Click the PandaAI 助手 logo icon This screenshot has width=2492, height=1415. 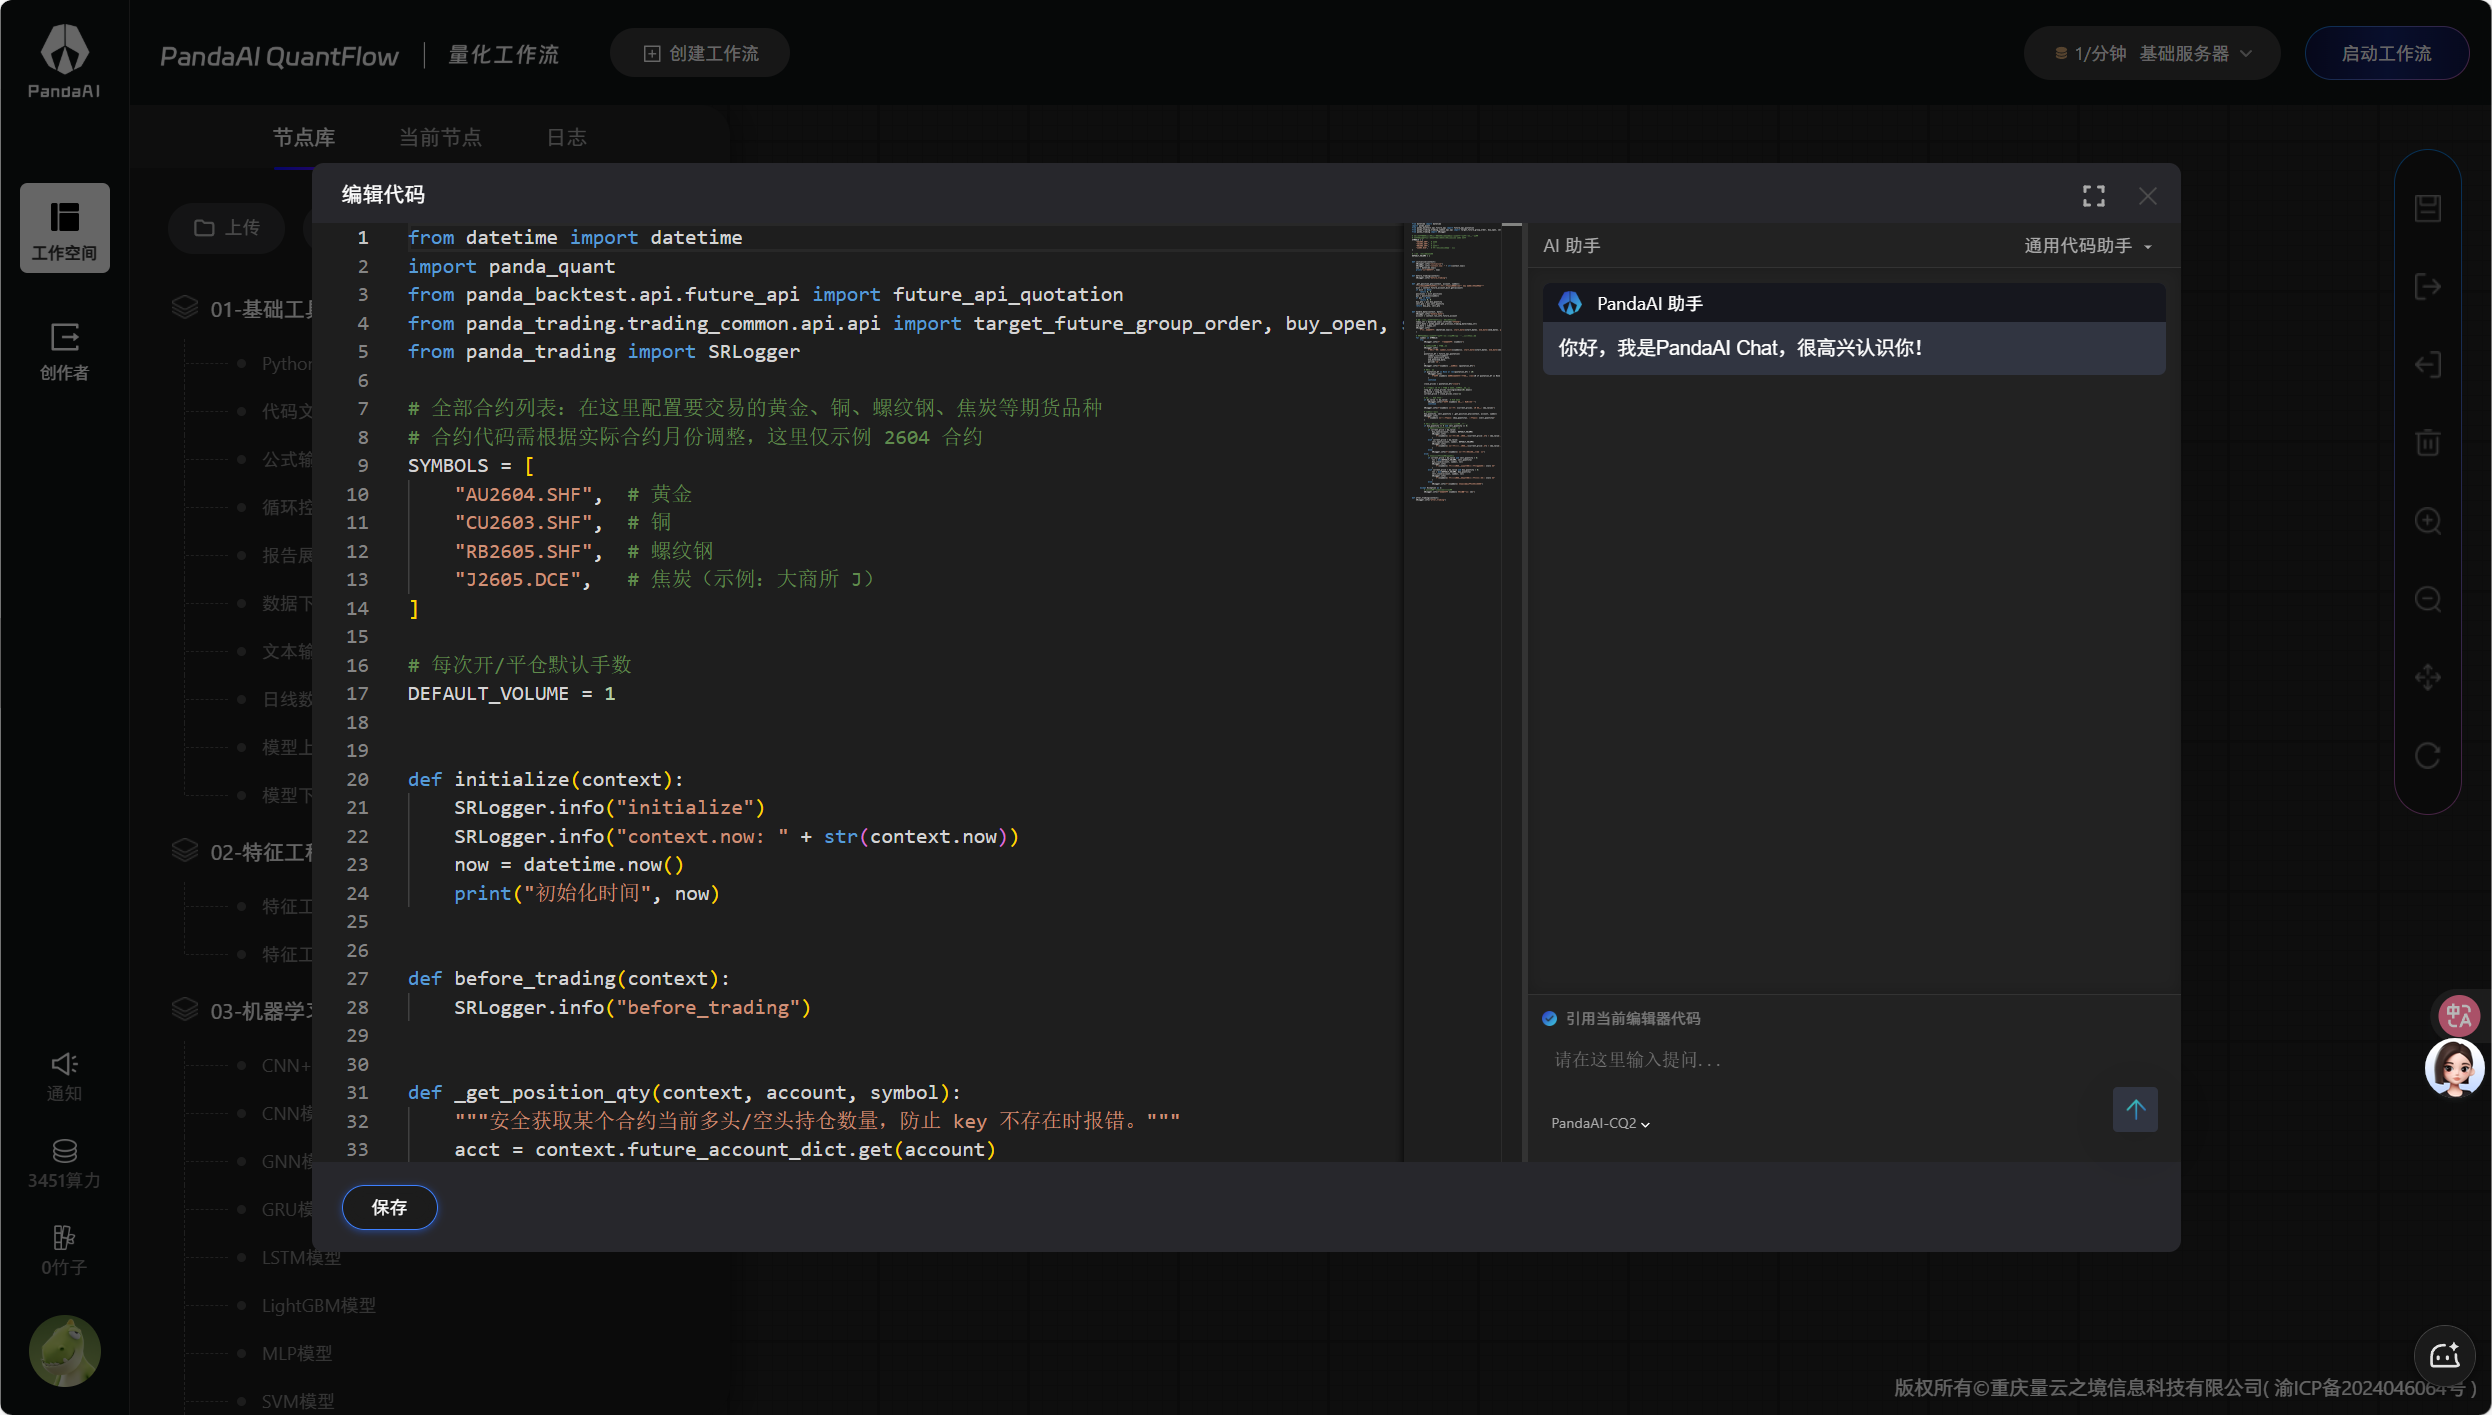pyautogui.click(x=1570, y=303)
